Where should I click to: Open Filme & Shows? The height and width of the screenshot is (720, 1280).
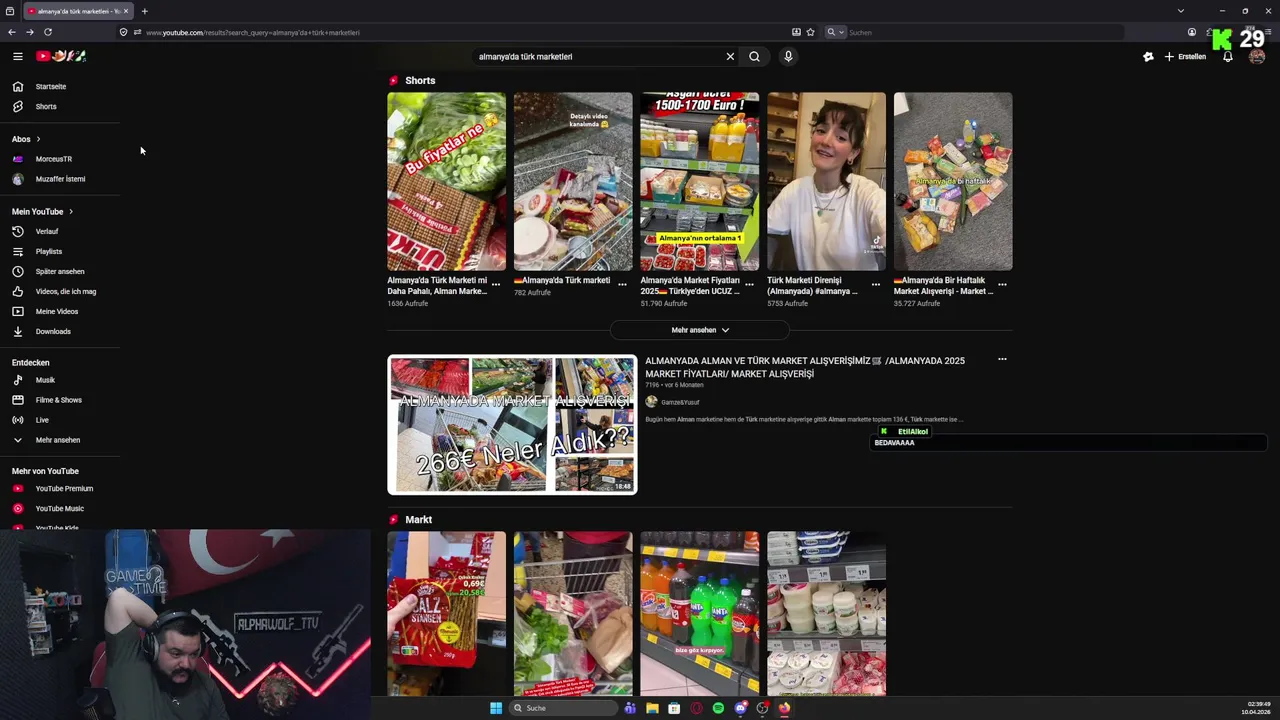point(60,400)
